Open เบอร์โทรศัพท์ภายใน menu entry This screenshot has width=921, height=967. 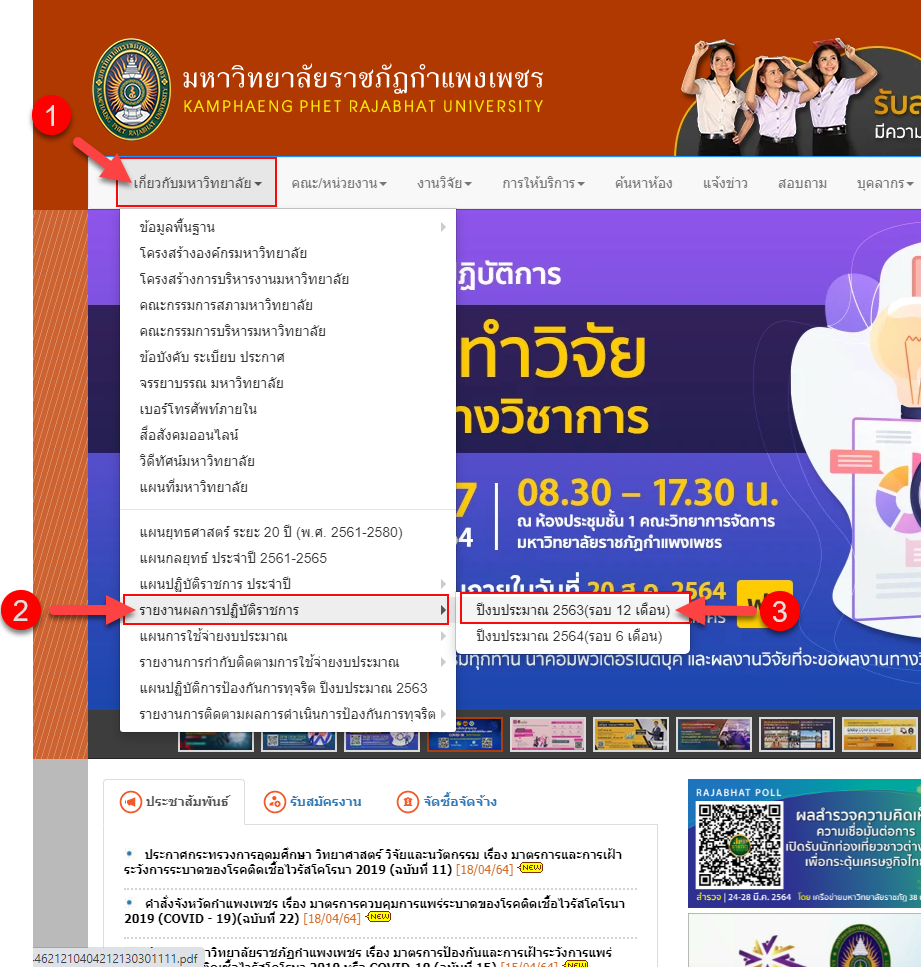point(288,409)
